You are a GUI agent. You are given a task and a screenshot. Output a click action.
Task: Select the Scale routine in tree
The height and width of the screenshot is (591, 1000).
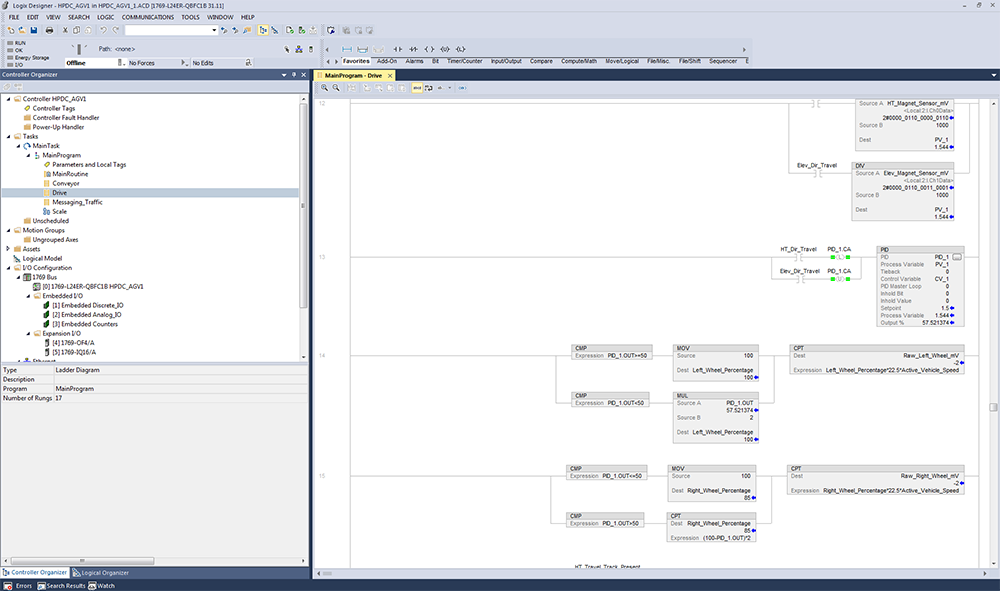point(59,211)
